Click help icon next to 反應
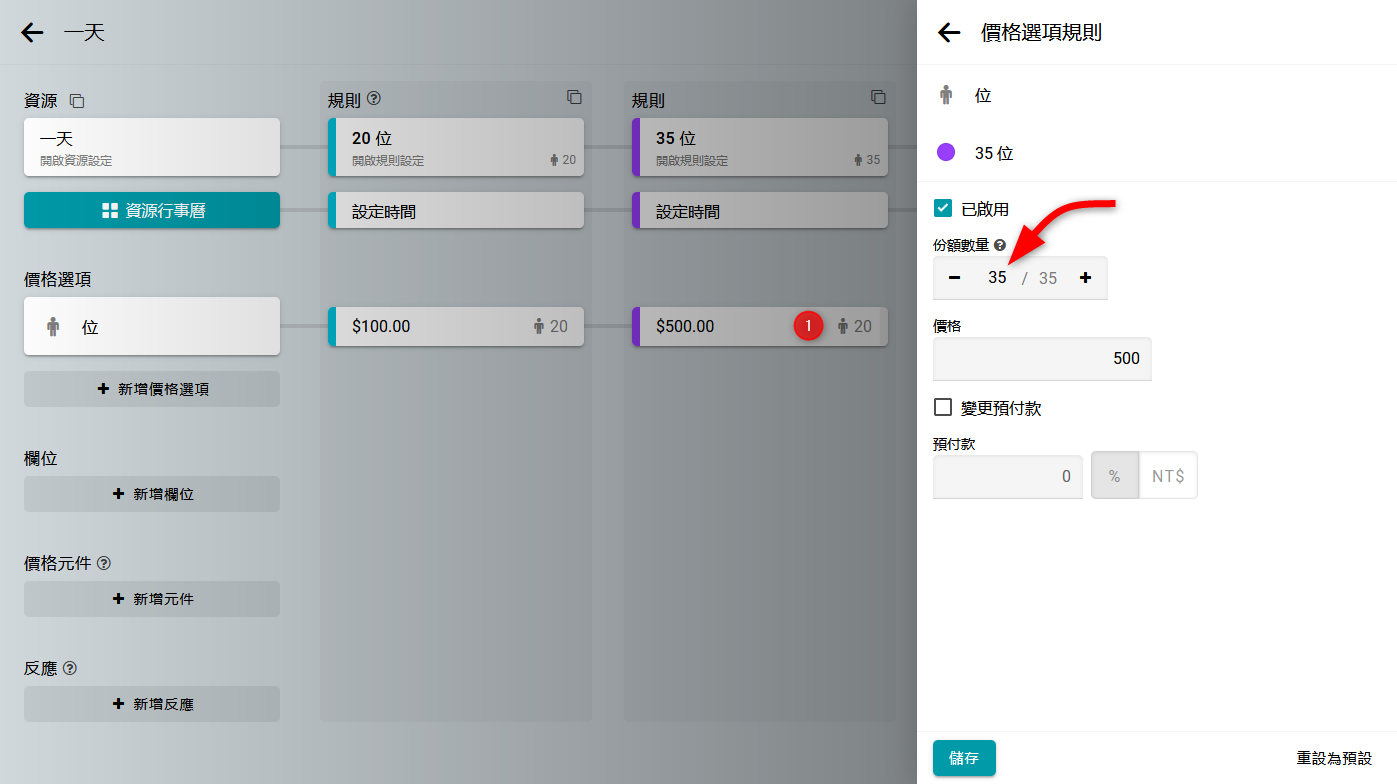Image resolution: width=1397 pixels, height=784 pixels. [x=70, y=668]
